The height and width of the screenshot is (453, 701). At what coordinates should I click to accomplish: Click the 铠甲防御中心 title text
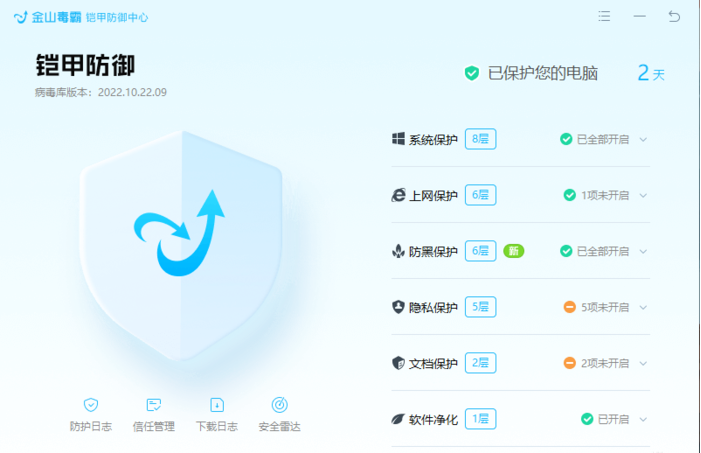coord(117,17)
